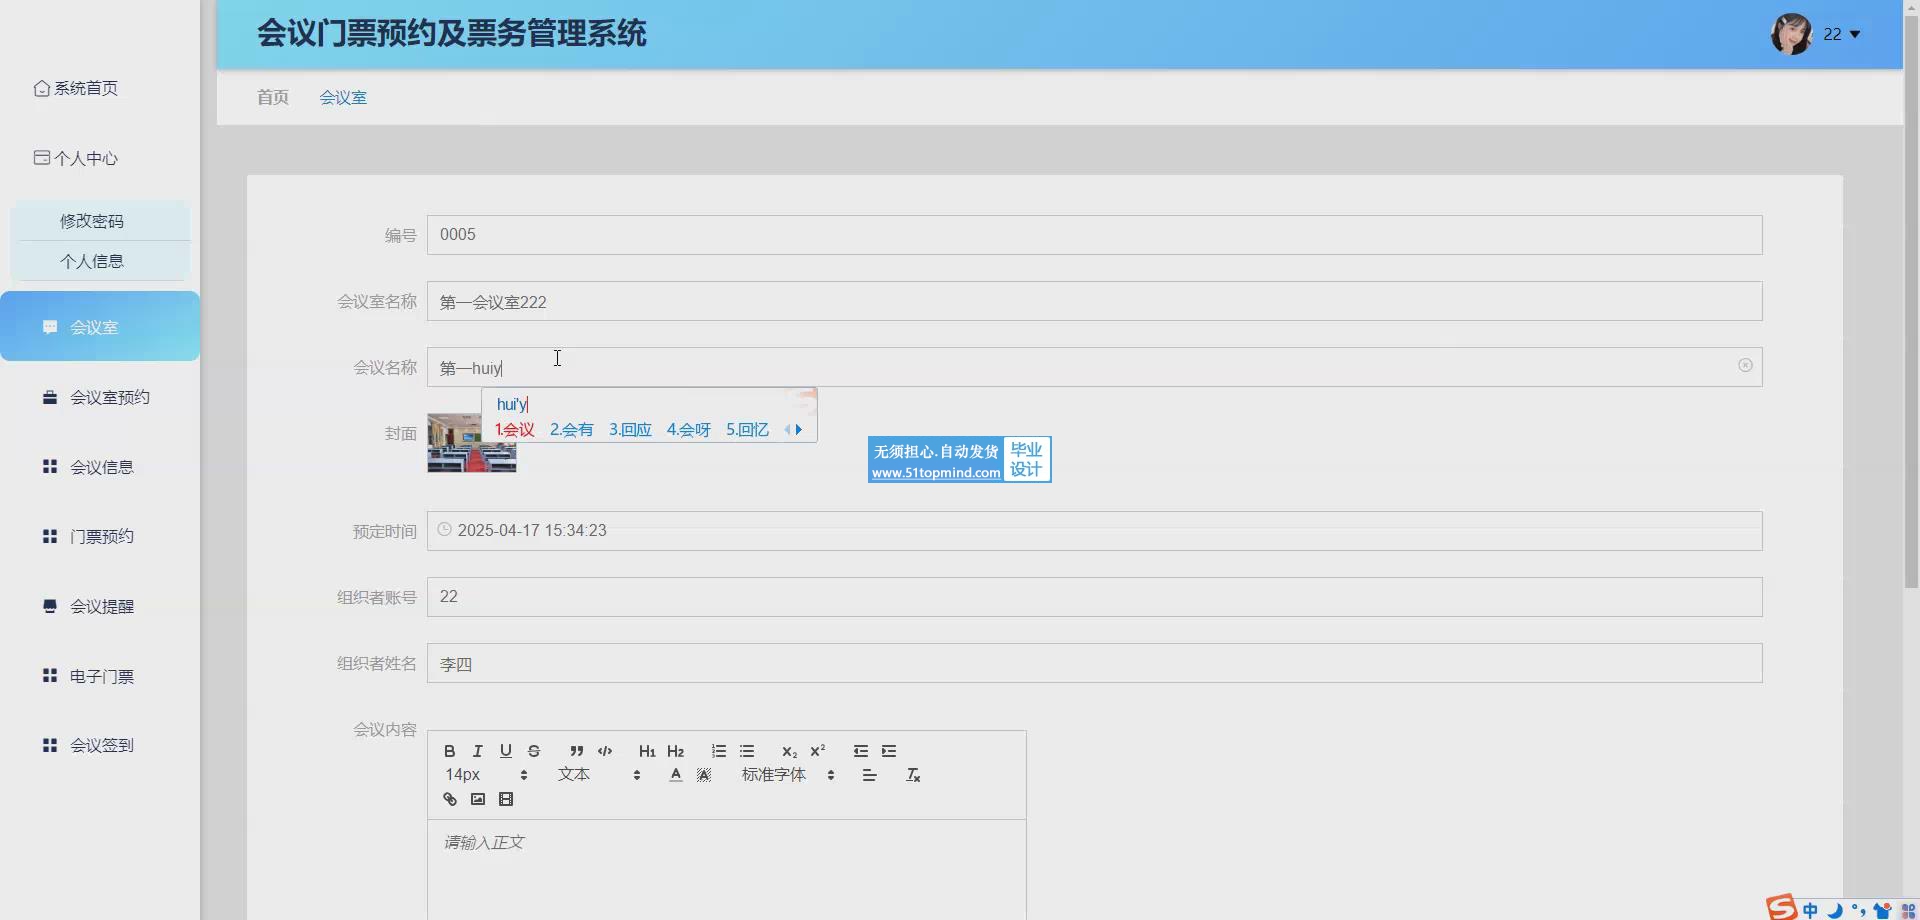The image size is (1920, 920).
Task: Open 会议室预约 in the sidebar
Action: click(109, 397)
